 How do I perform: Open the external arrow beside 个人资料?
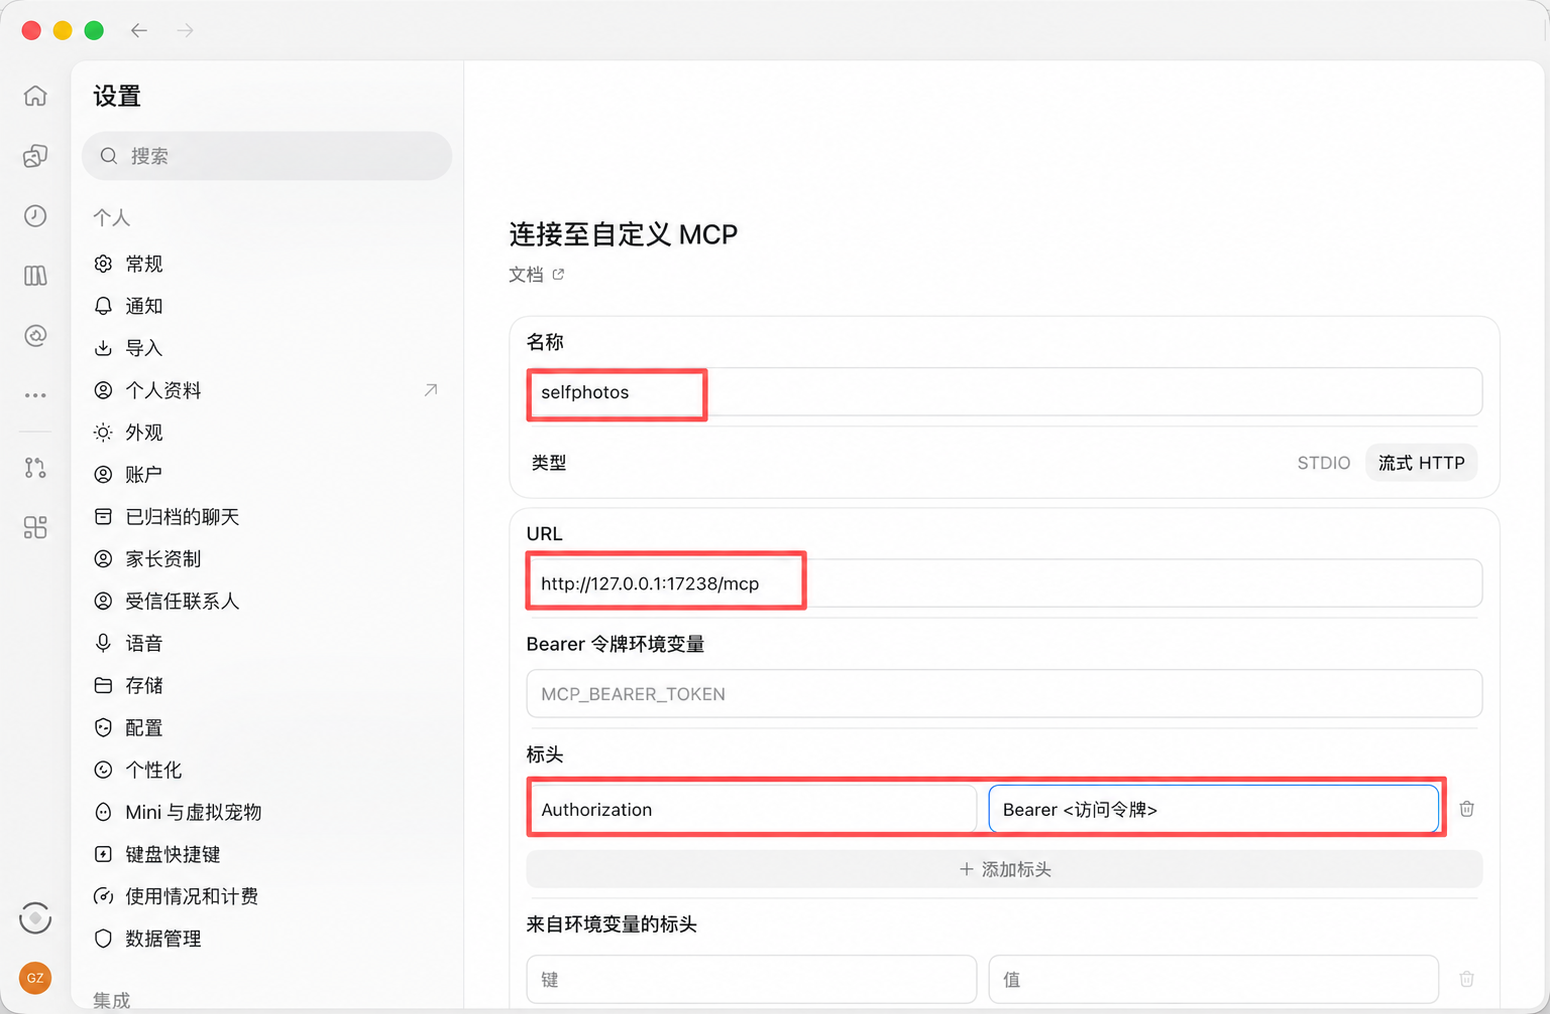click(431, 390)
